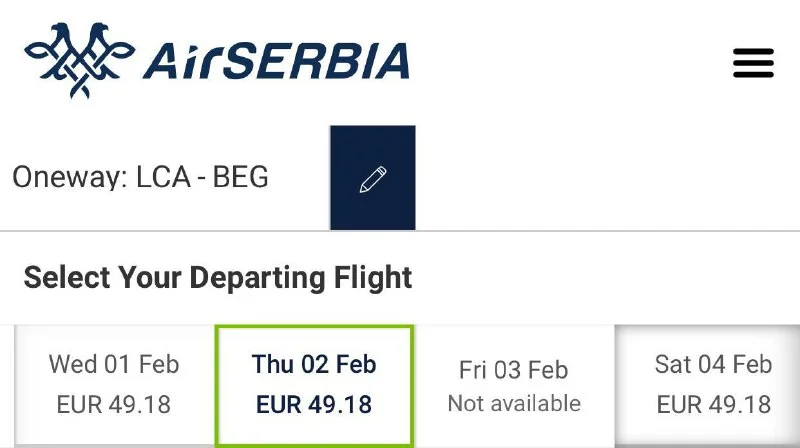Click EUR 49.18 price under Wed 01 Feb

[114, 405]
